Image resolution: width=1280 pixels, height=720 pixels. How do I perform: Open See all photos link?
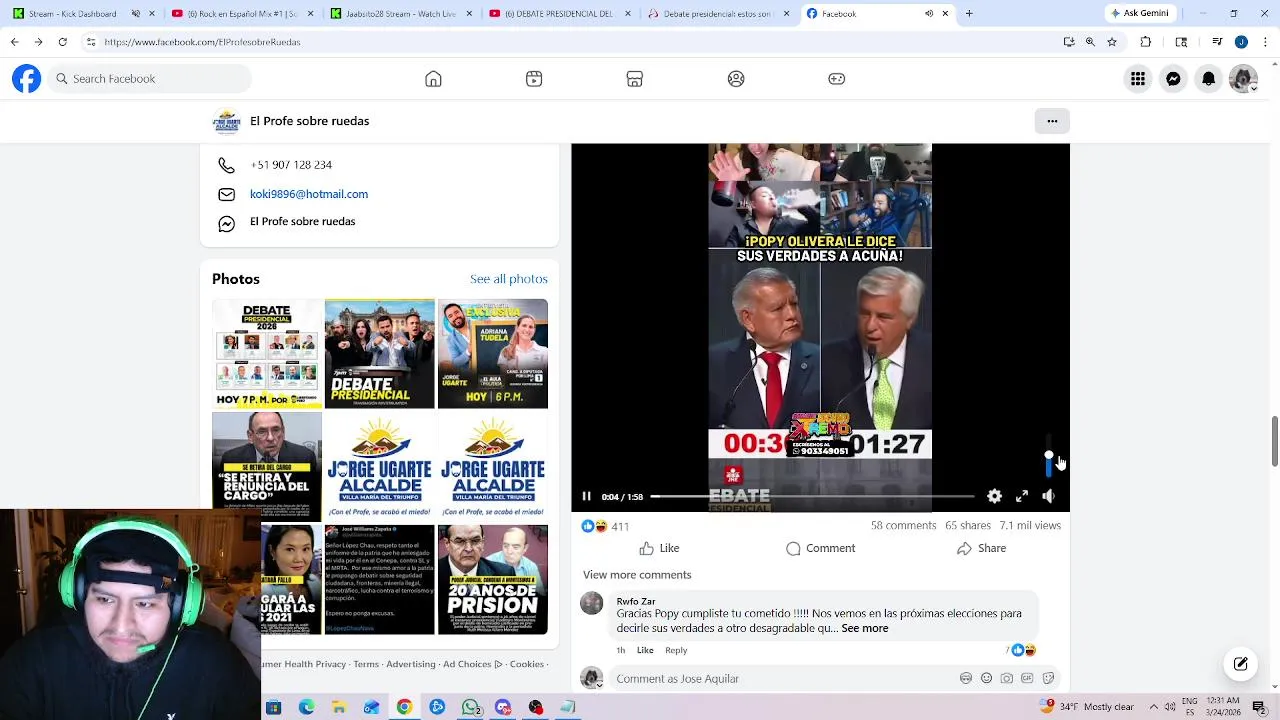[509, 279]
